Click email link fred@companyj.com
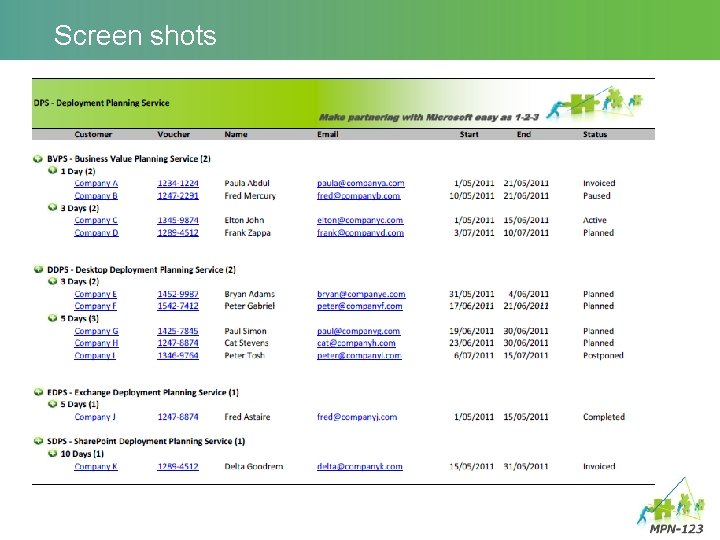Viewport: 720px width, 540px height. 357,417
